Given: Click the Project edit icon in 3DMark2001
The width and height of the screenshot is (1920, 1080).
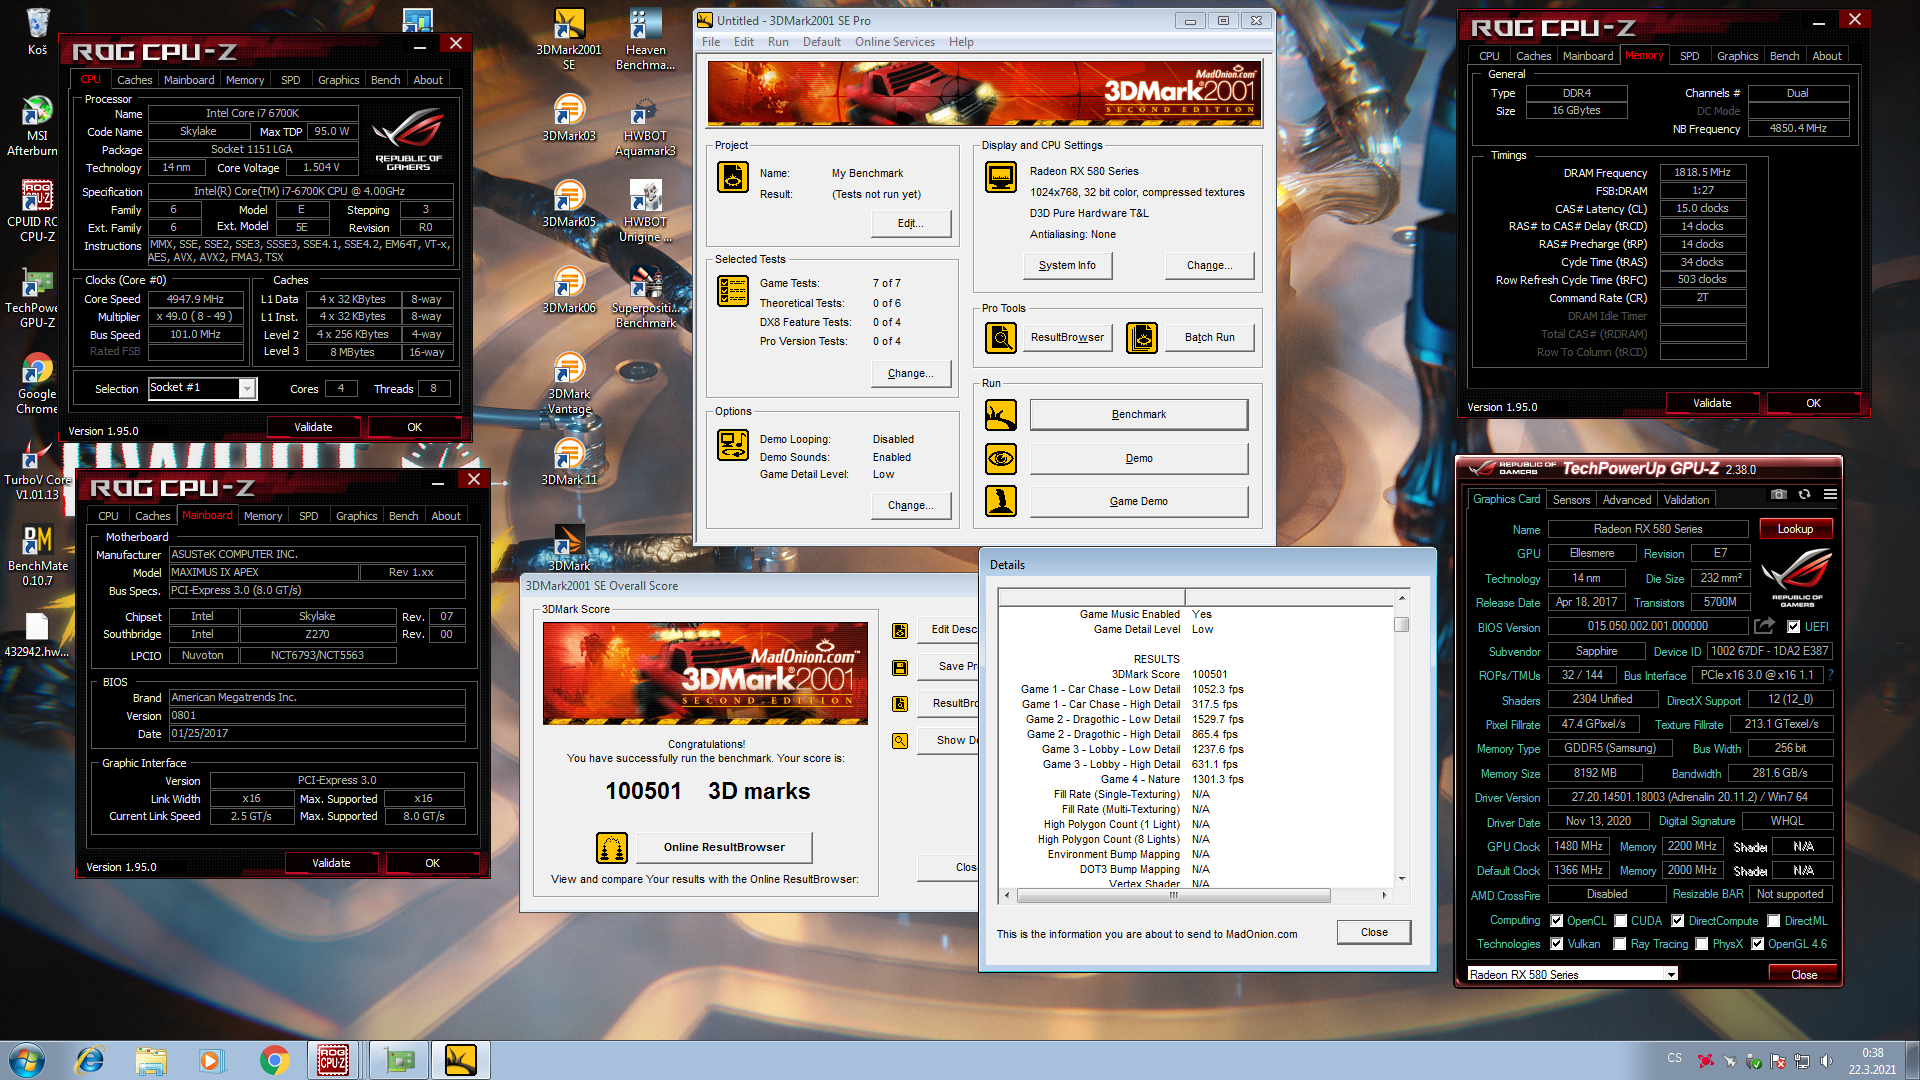Looking at the screenshot, I should coord(733,177).
